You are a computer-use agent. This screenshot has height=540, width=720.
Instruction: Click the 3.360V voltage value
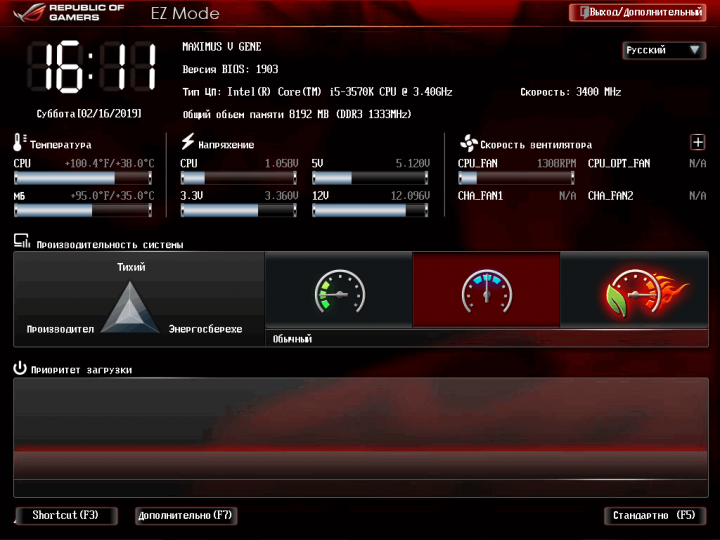tap(281, 196)
